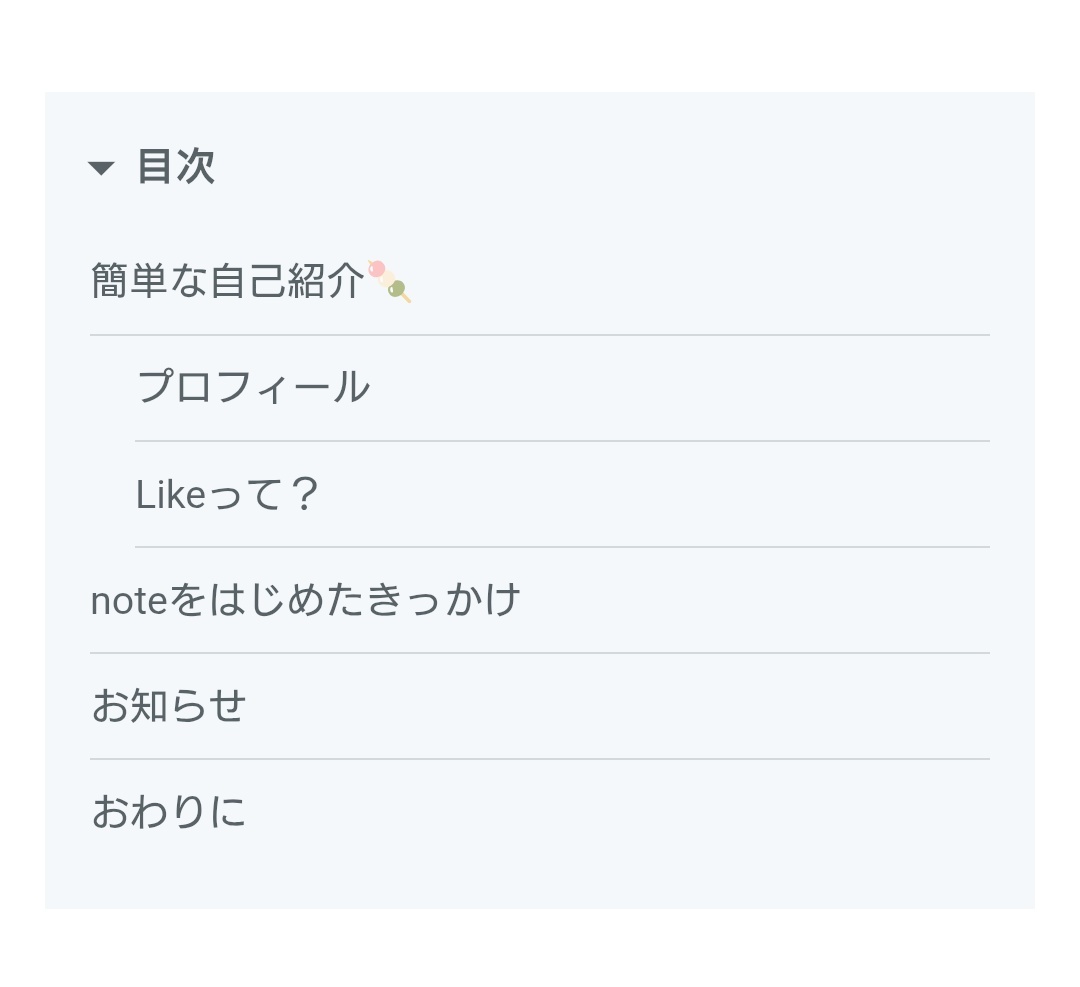Click the 目次 heading label
This screenshot has width=1080, height=987.
[x=176, y=166]
